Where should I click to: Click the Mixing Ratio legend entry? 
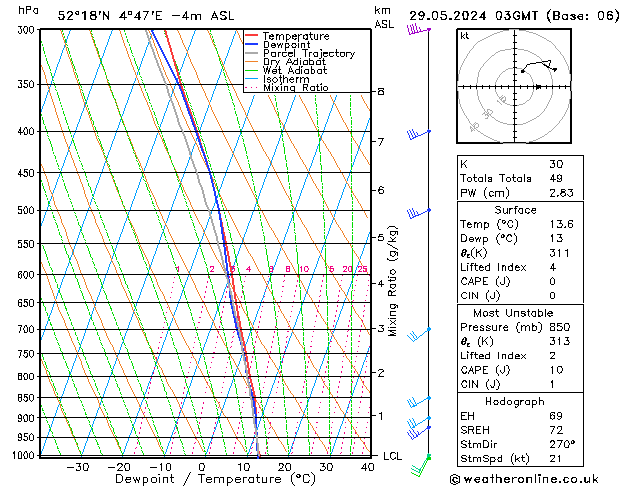click(x=287, y=87)
